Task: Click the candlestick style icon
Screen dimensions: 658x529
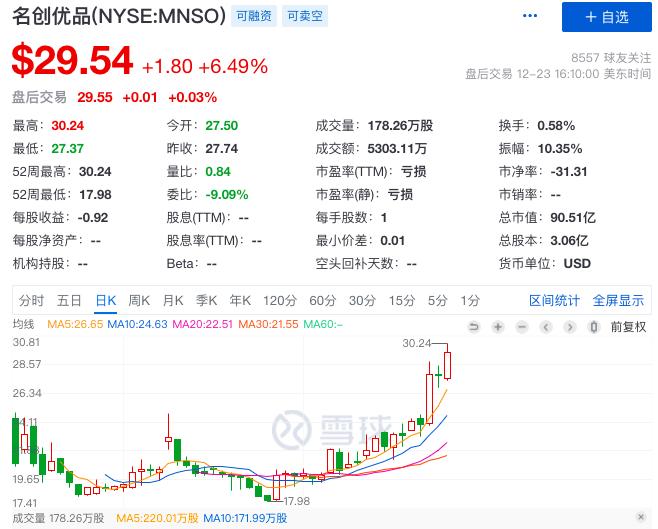Action: click(593, 326)
